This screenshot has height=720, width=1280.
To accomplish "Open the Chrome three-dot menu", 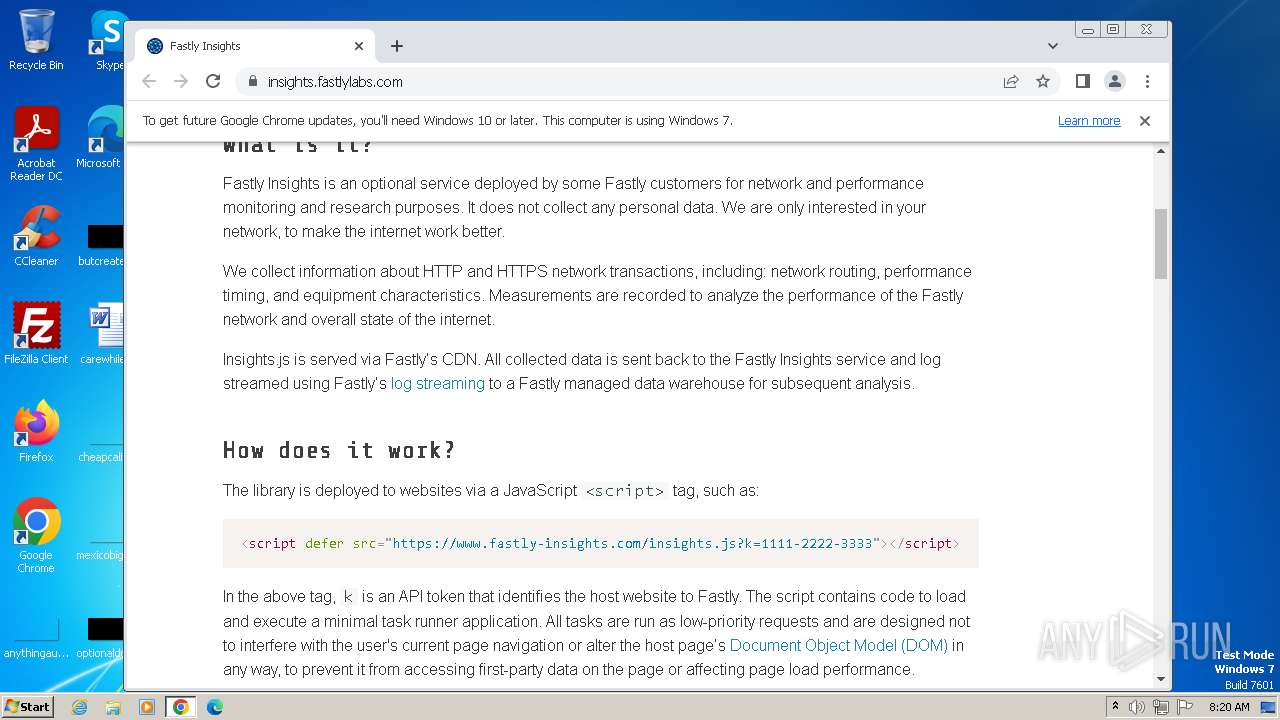I will click(x=1147, y=82).
